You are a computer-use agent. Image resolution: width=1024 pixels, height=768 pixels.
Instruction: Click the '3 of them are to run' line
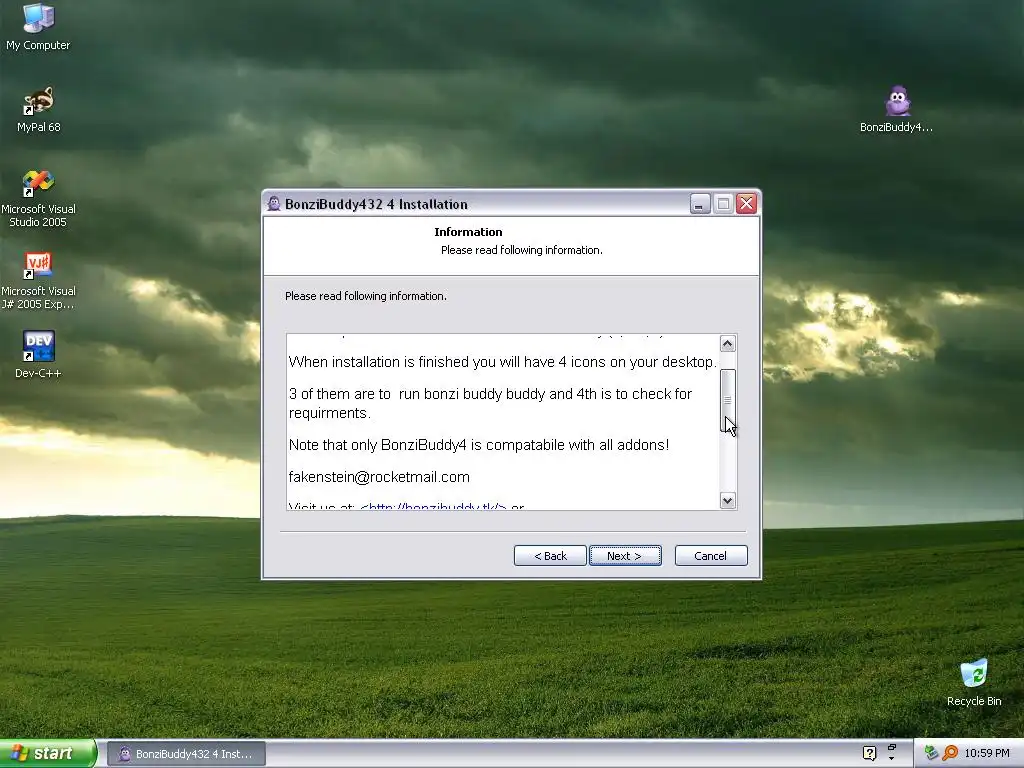click(490, 403)
